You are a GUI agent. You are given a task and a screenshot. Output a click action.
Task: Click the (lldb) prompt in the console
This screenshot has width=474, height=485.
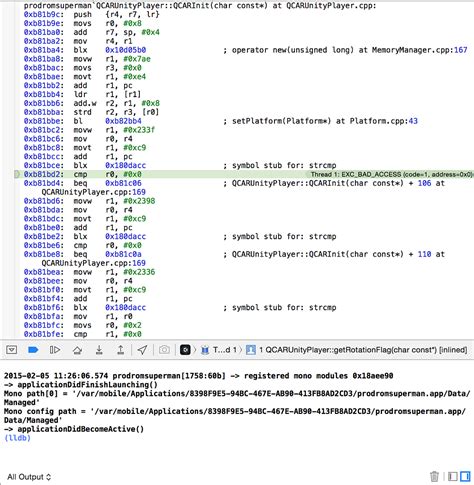click(x=17, y=438)
